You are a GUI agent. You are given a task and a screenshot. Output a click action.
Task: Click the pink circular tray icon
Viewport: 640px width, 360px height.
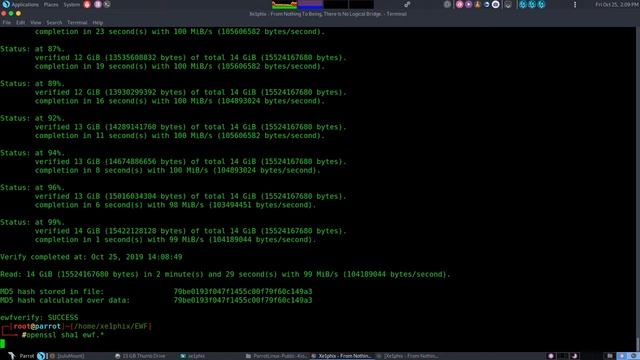[460, 4]
